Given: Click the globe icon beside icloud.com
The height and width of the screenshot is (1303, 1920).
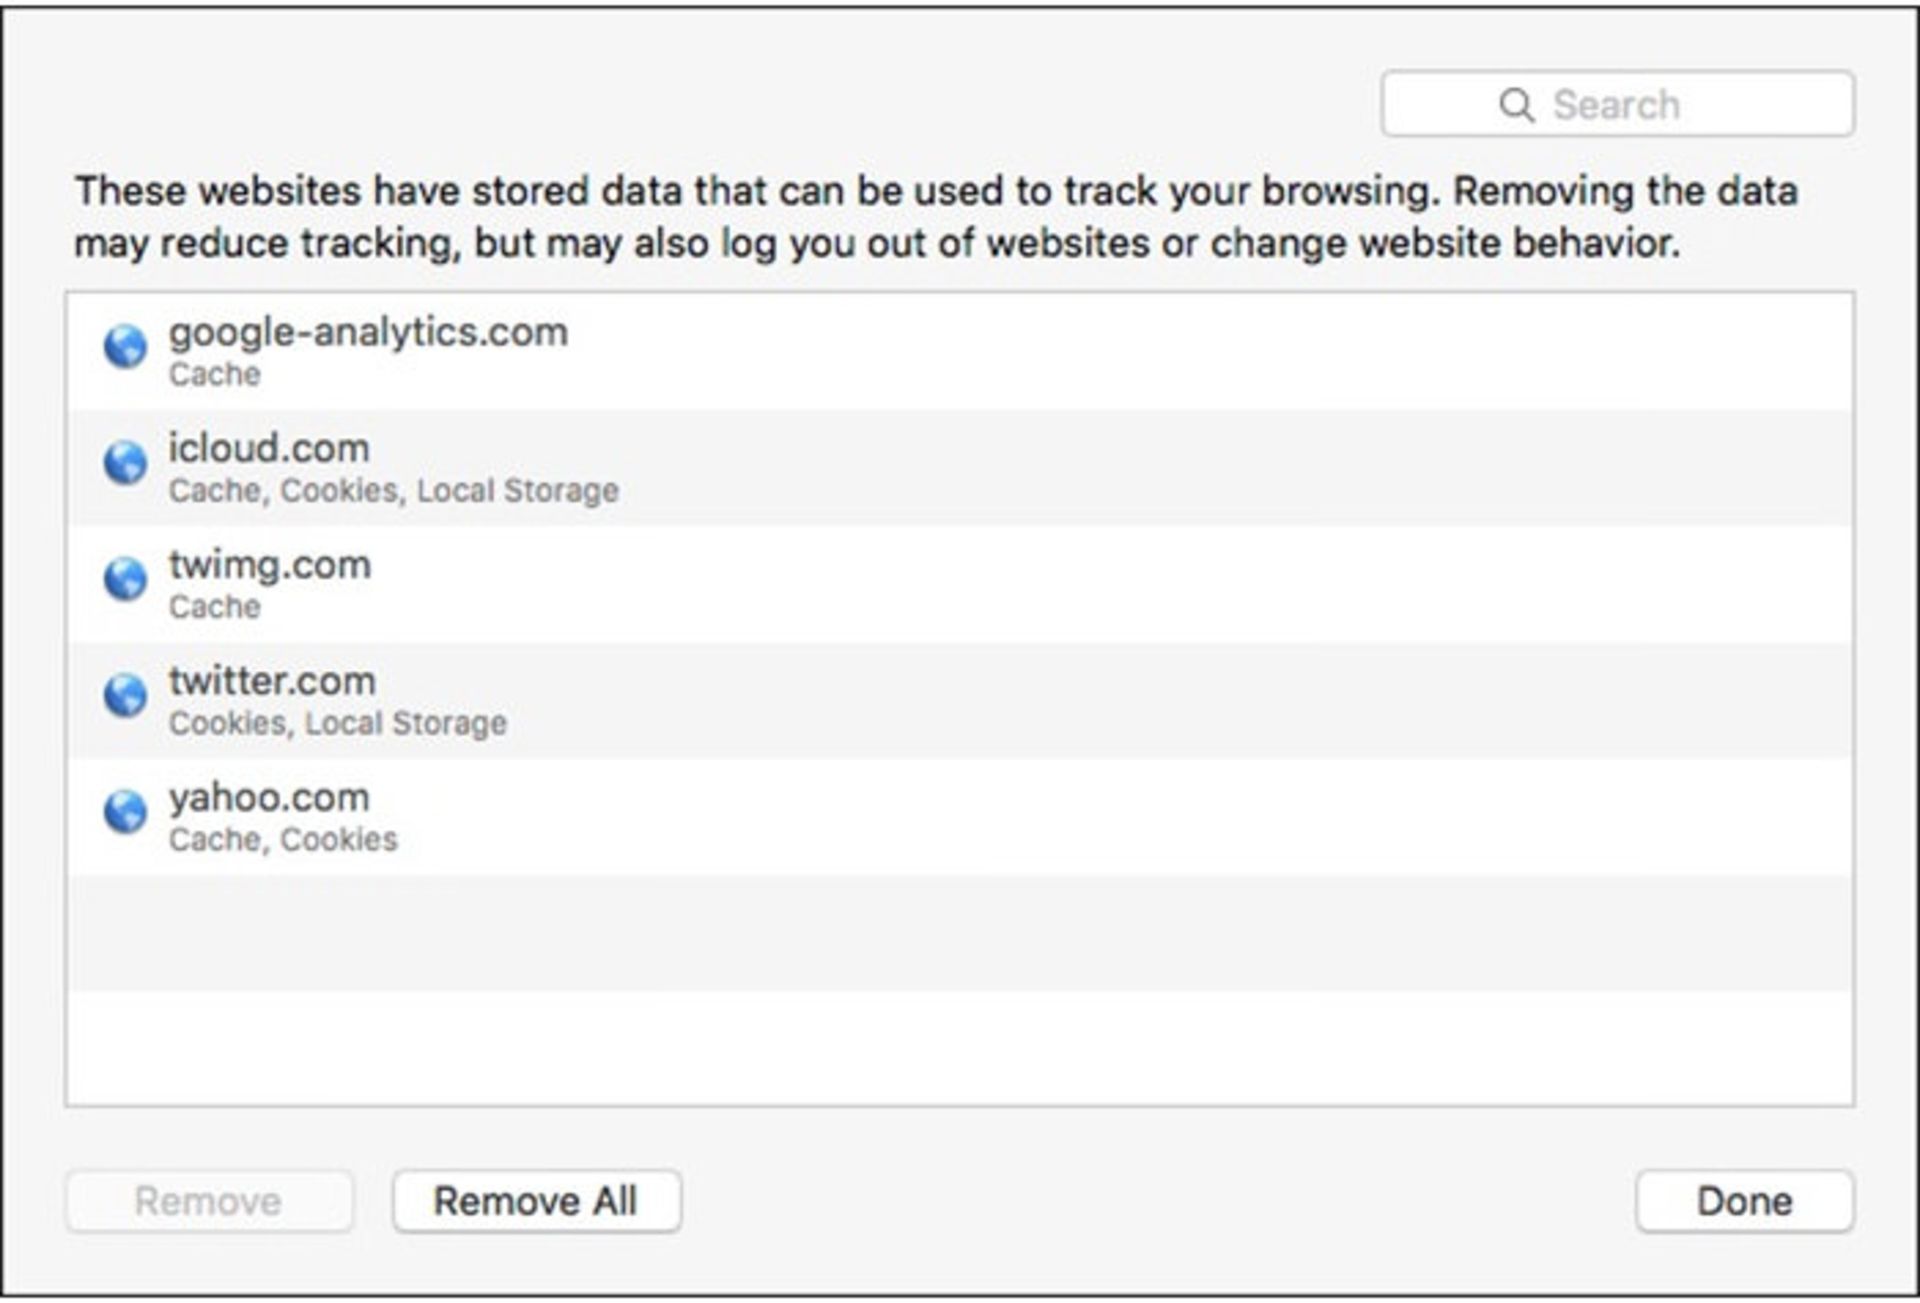Looking at the screenshot, I should point(125,463).
